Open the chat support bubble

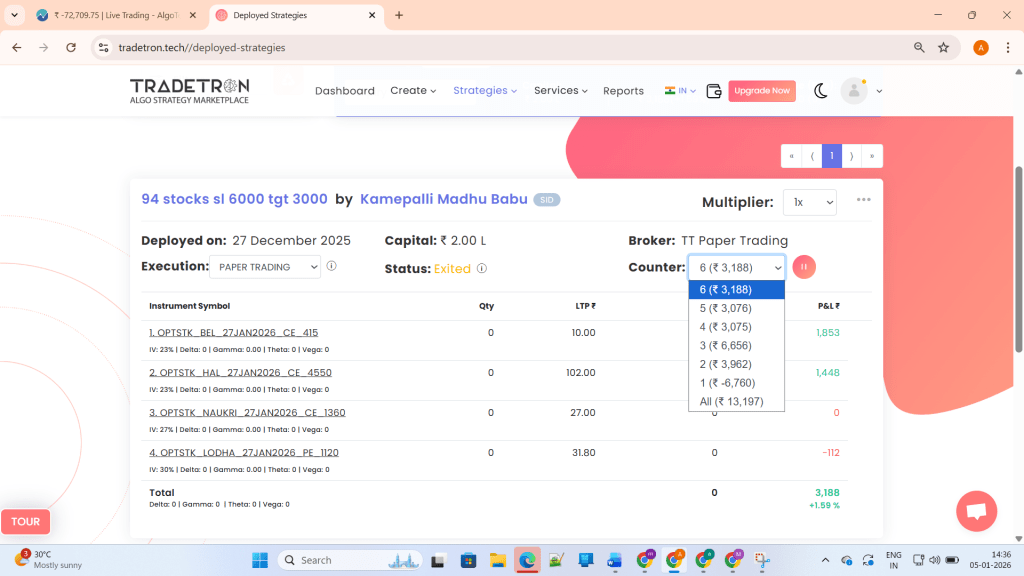976,511
